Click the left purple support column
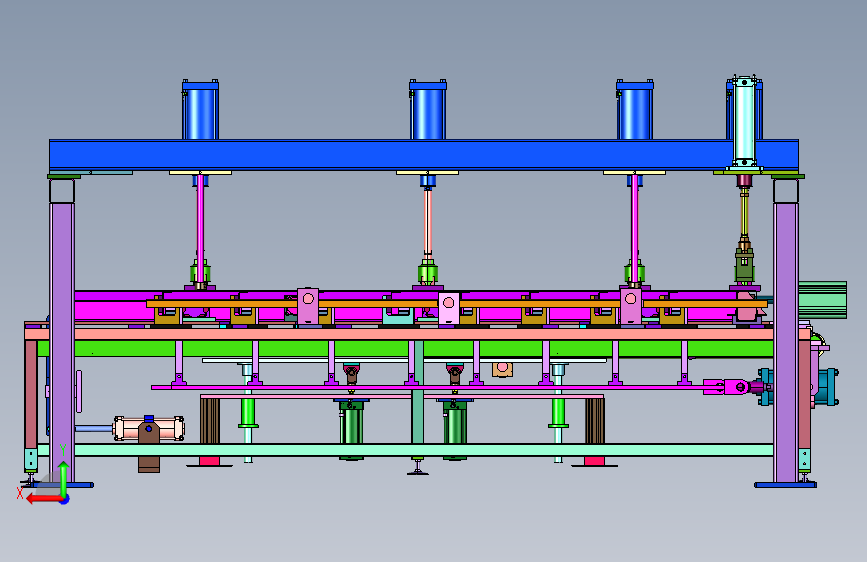 coord(62,342)
